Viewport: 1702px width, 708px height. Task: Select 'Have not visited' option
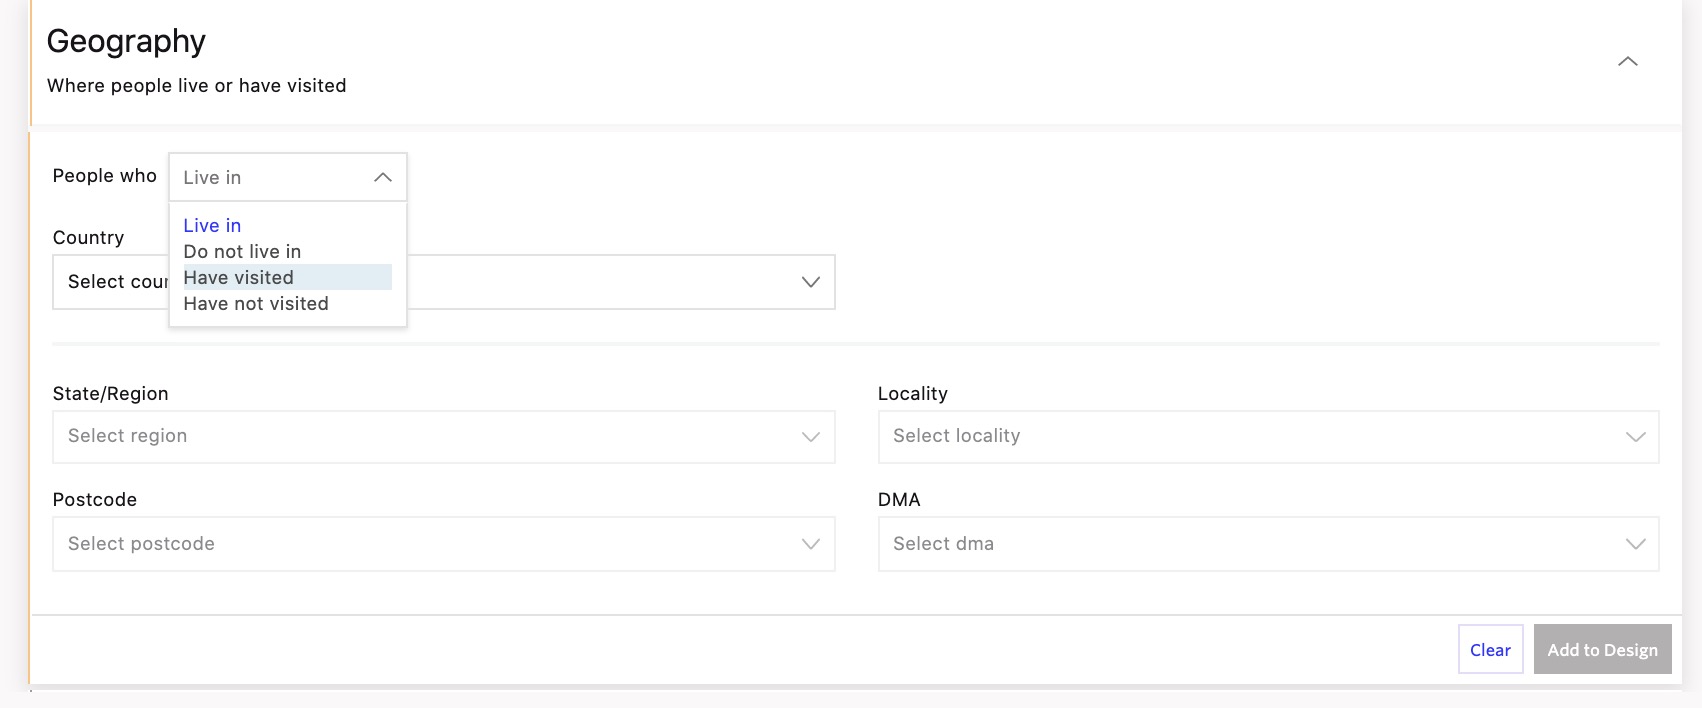[x=256, y=304]
